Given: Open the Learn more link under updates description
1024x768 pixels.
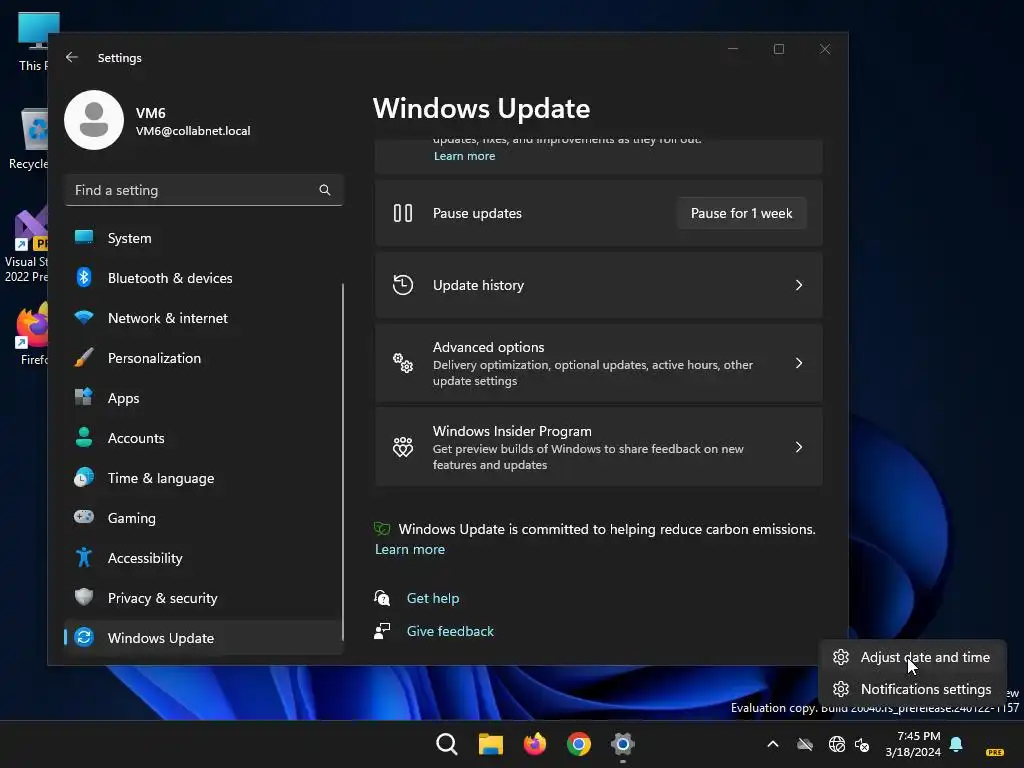Looking at the screenshot, I should click(x=464, y=156).
